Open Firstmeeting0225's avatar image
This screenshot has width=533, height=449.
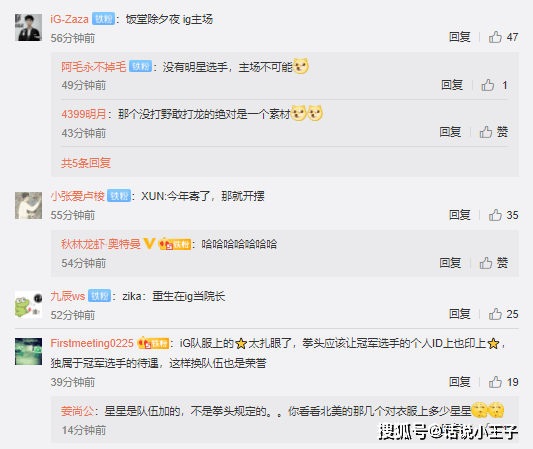pyautogui.click(x=29, y=351)
